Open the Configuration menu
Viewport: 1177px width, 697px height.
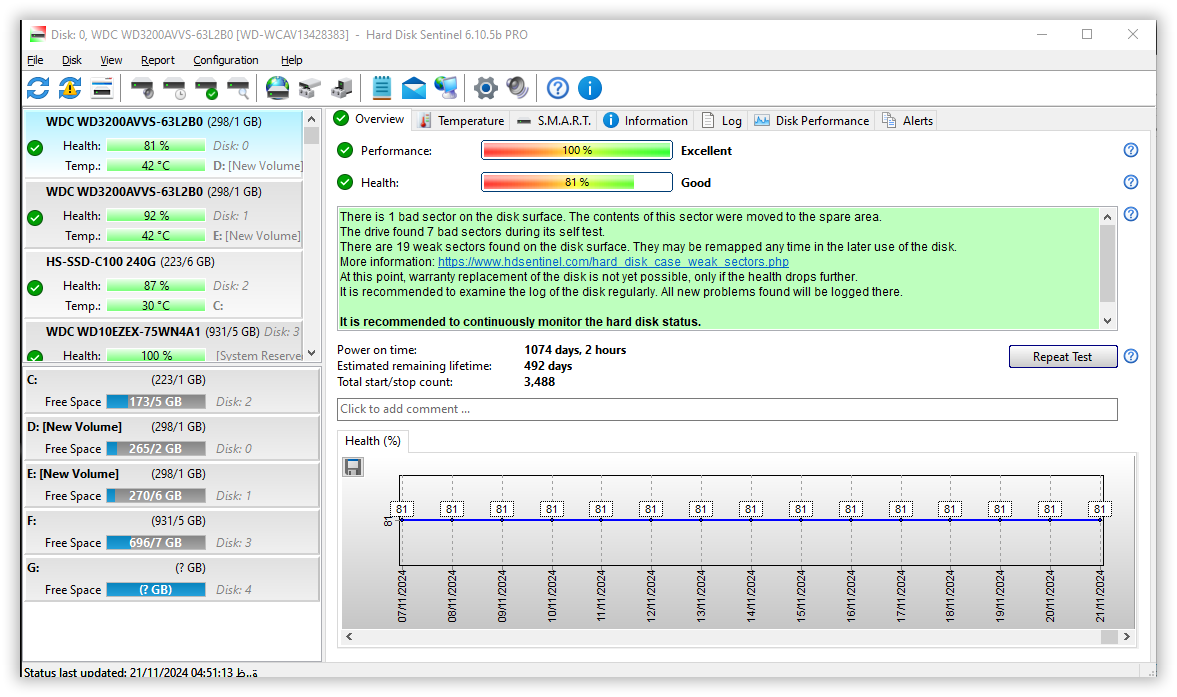[x=225, y=60]
